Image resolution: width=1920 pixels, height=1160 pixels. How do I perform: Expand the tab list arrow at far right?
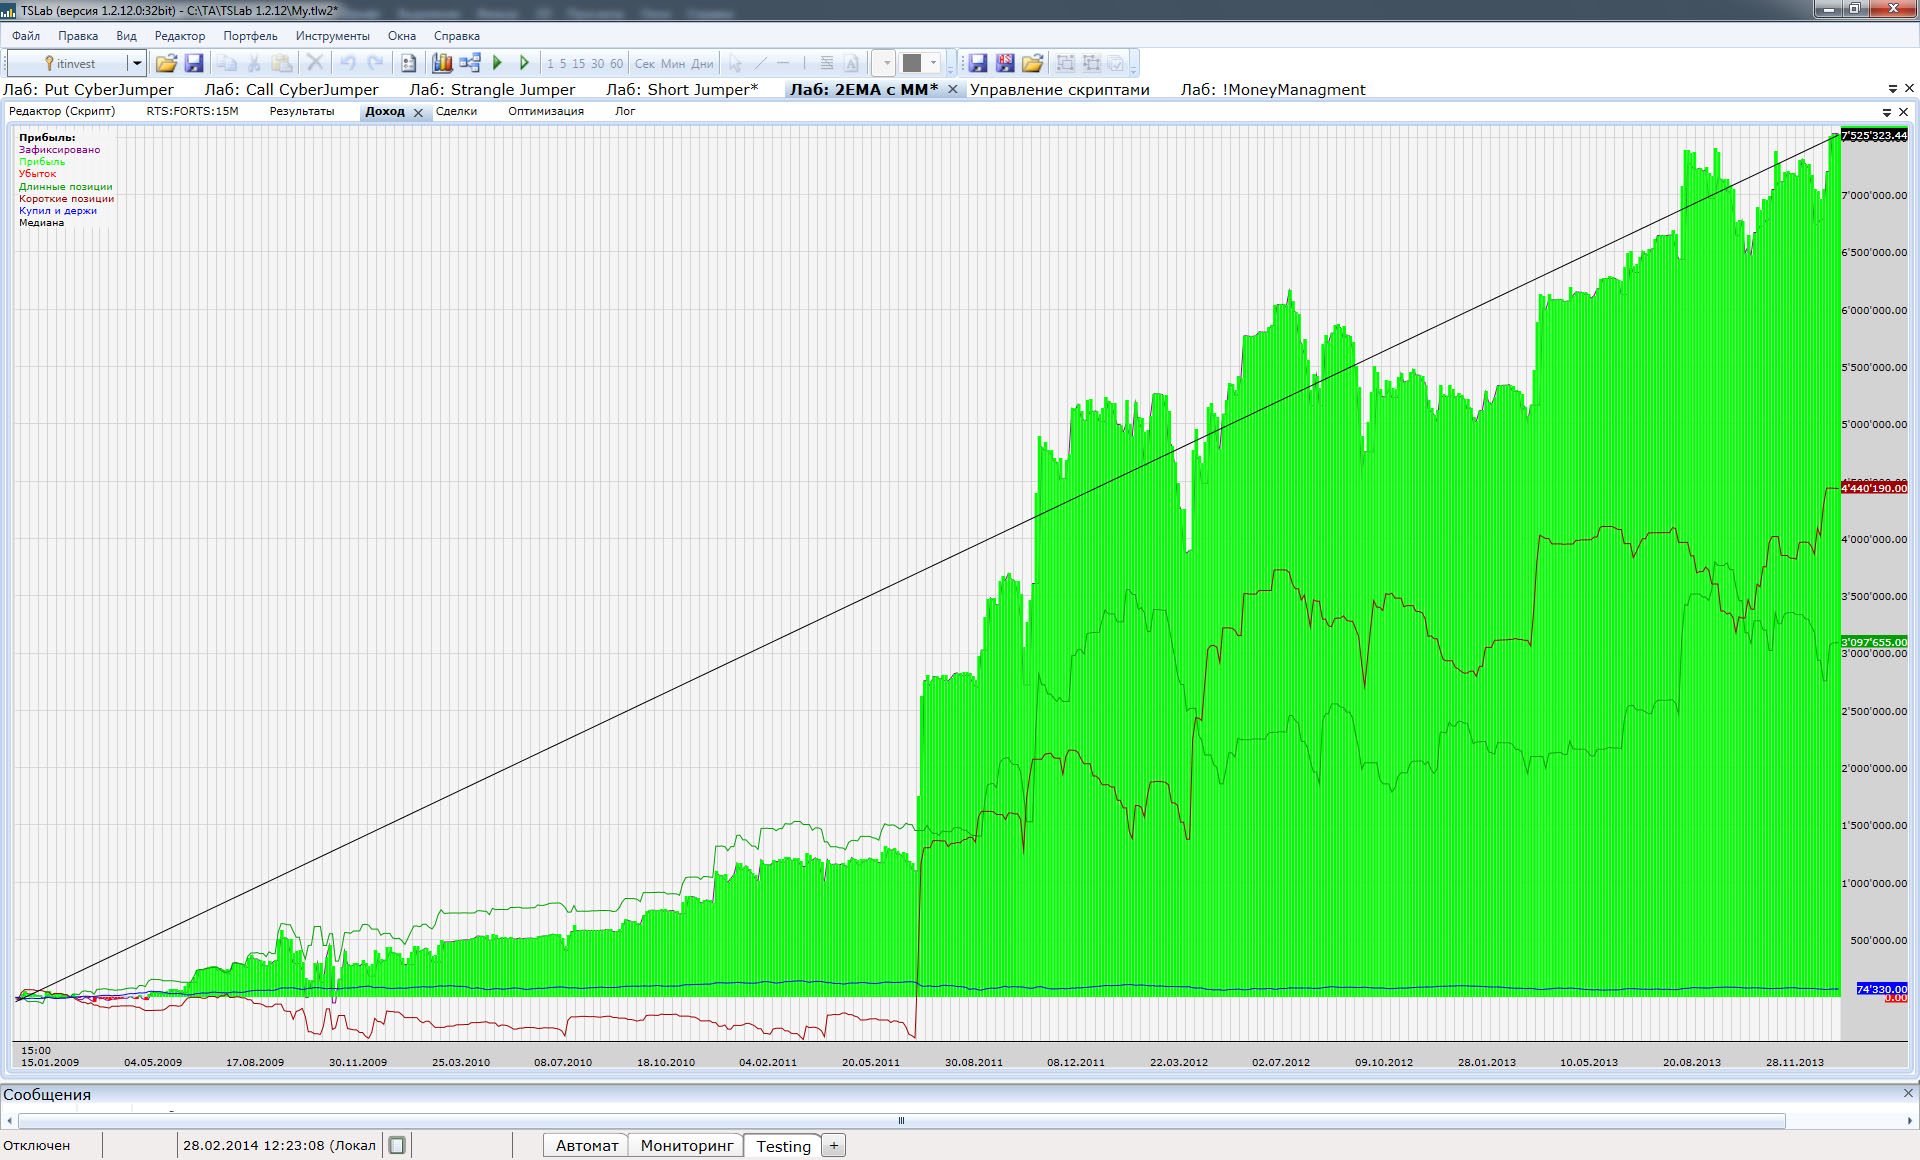(x=1892, y=89)
